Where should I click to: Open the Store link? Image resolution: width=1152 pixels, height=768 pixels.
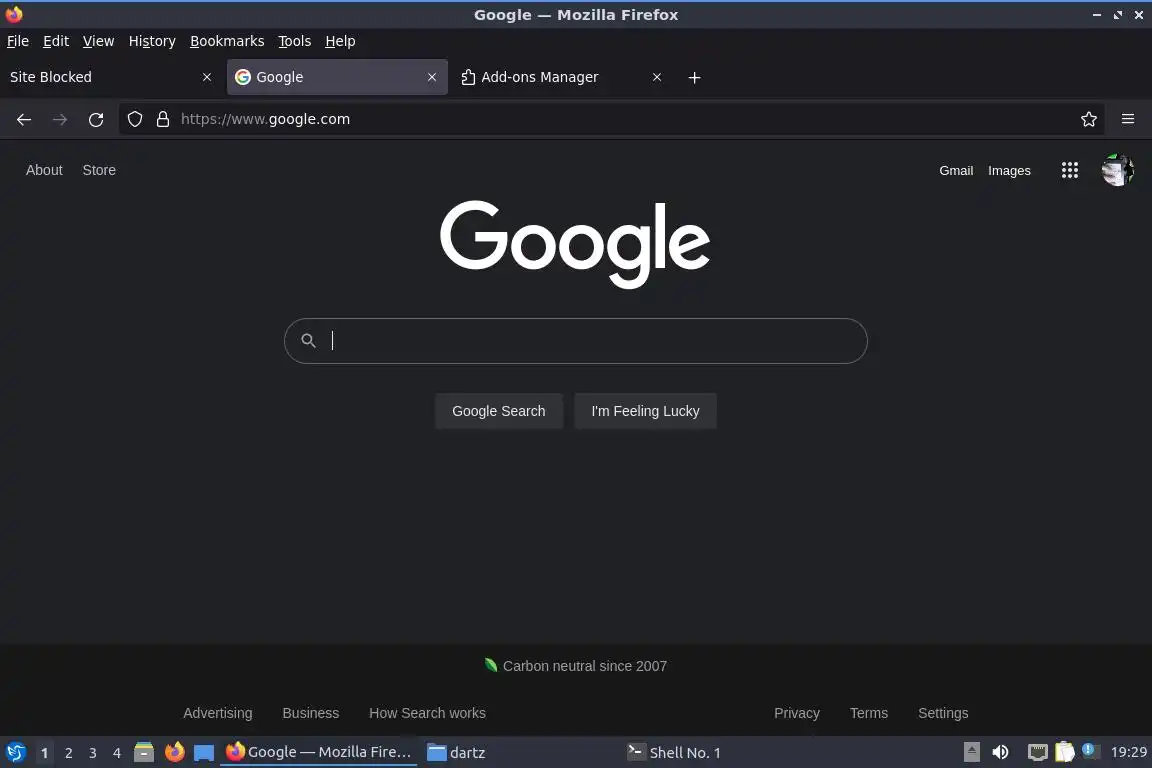point(99,170)
